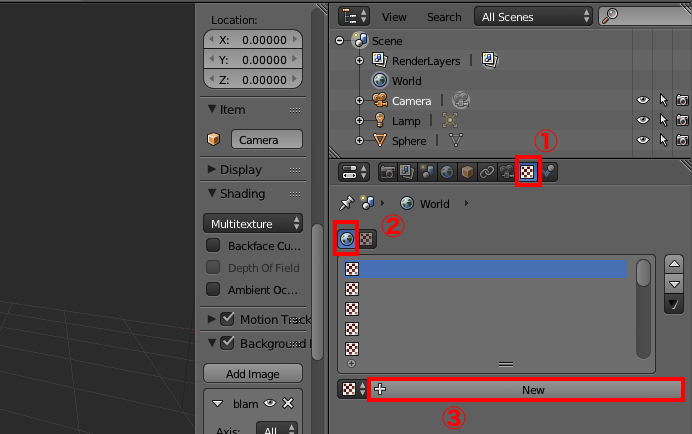Image resolution: width=692 pixels, height=434 pixels.
Task: Expand the Camera tree item
Action: click(x=359, y=101)
